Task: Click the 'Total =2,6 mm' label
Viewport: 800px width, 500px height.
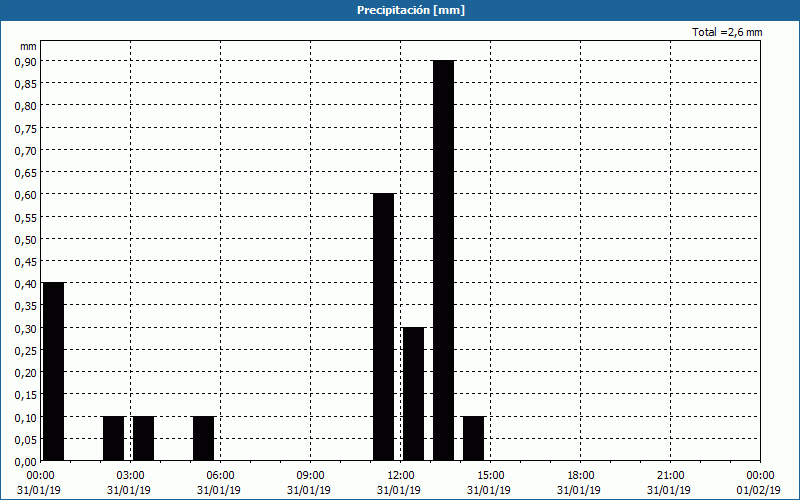Action: (727, 32)
